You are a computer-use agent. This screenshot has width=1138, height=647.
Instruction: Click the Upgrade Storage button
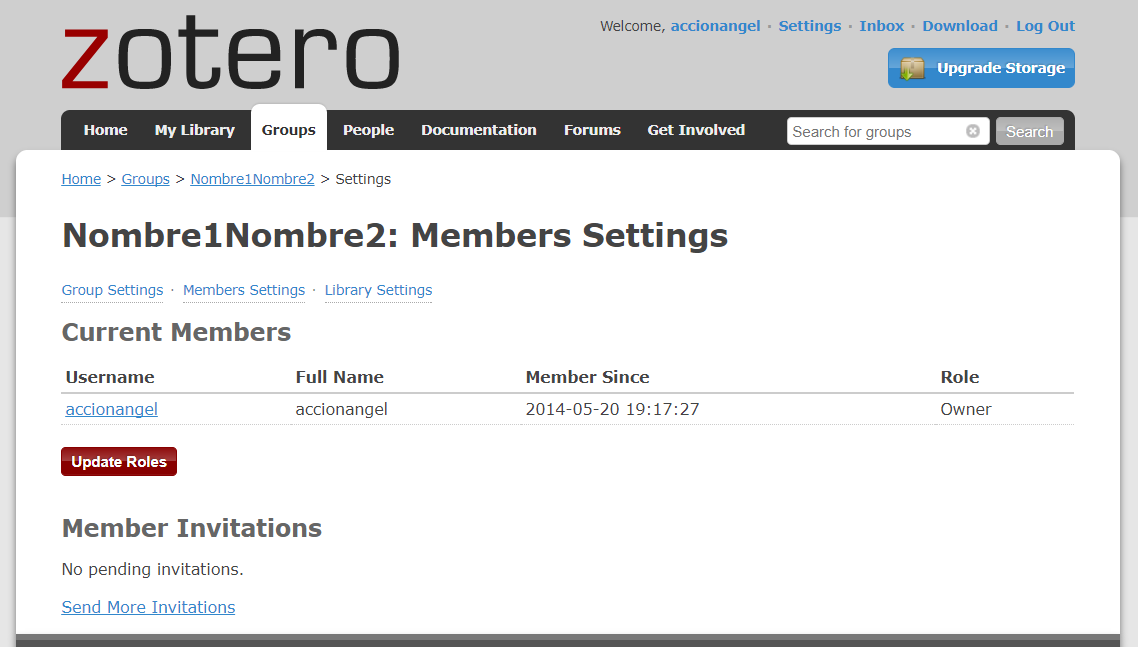(981, 68)
